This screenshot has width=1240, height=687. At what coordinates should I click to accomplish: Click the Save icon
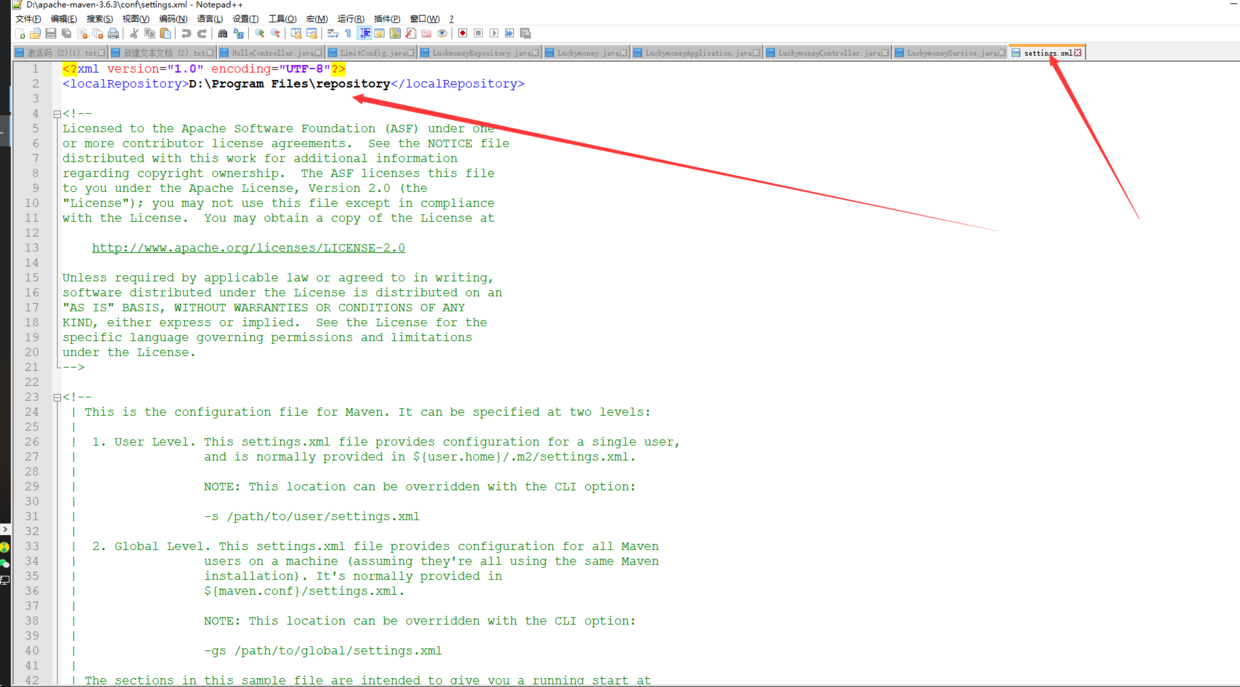coord(50,33)
